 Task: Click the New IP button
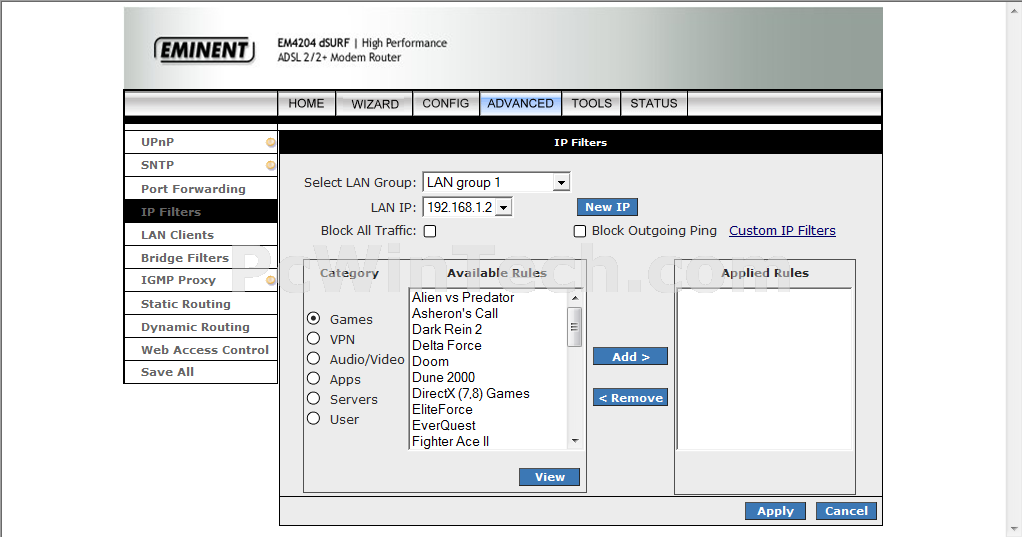[607, 207]
